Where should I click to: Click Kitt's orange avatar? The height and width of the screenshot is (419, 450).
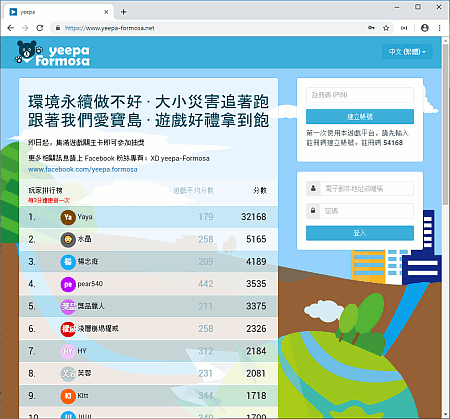click(x=68, y=396)
